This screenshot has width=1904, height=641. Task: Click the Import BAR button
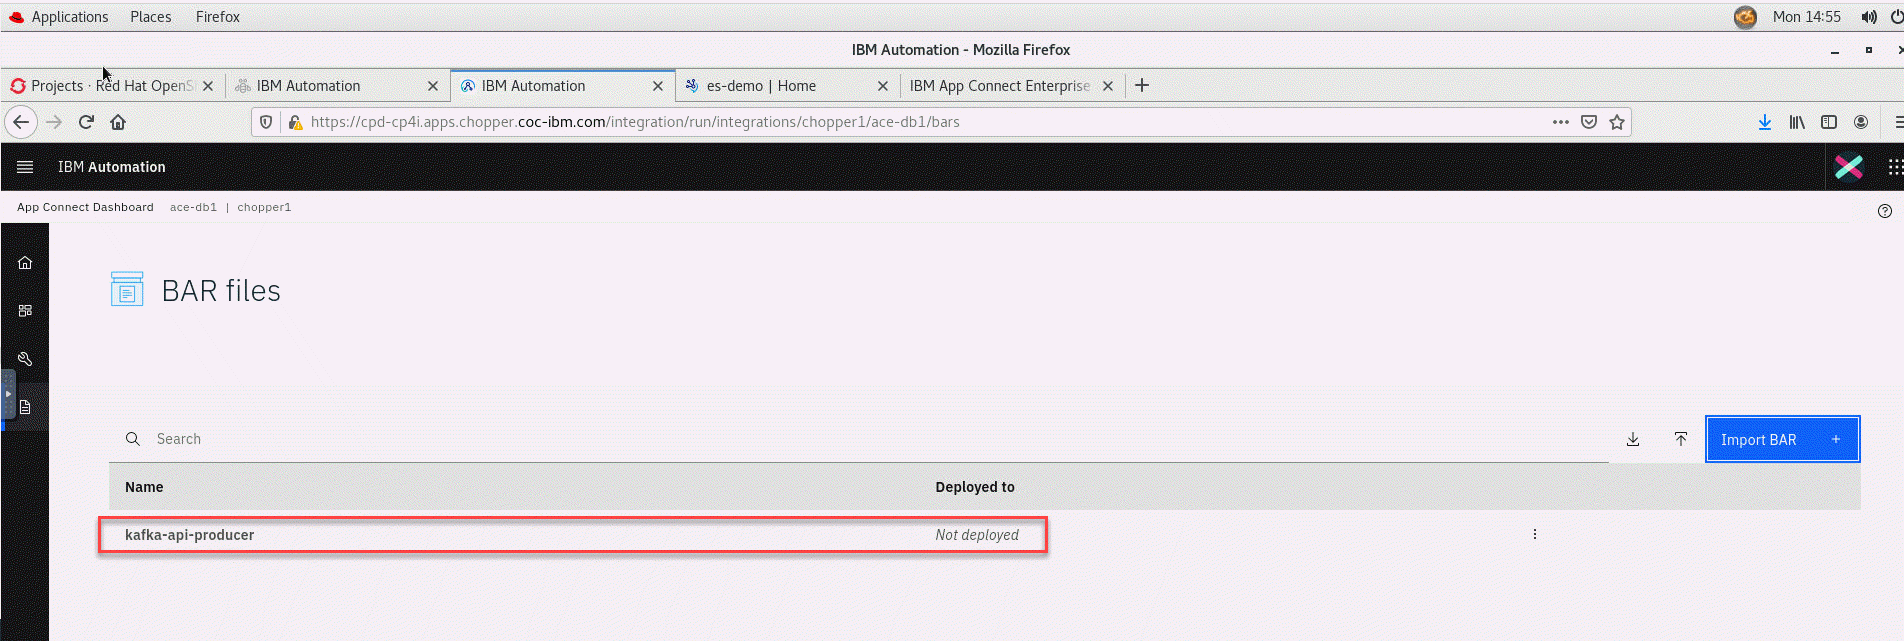1781,439
